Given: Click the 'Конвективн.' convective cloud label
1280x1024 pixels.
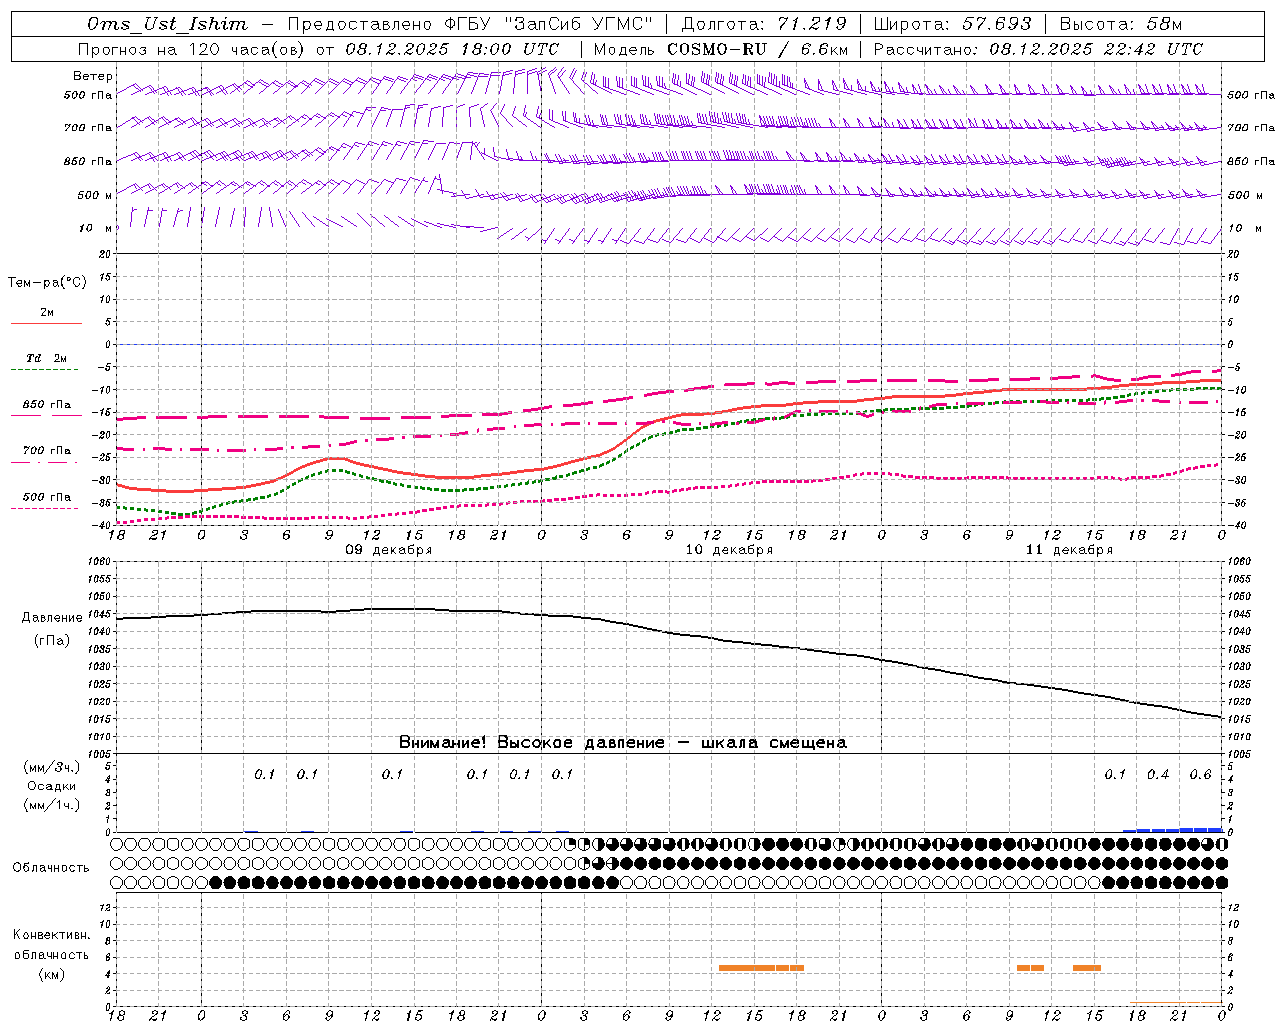Looking at the screenshot, I should pyautogui.click(x=52, y=935).
